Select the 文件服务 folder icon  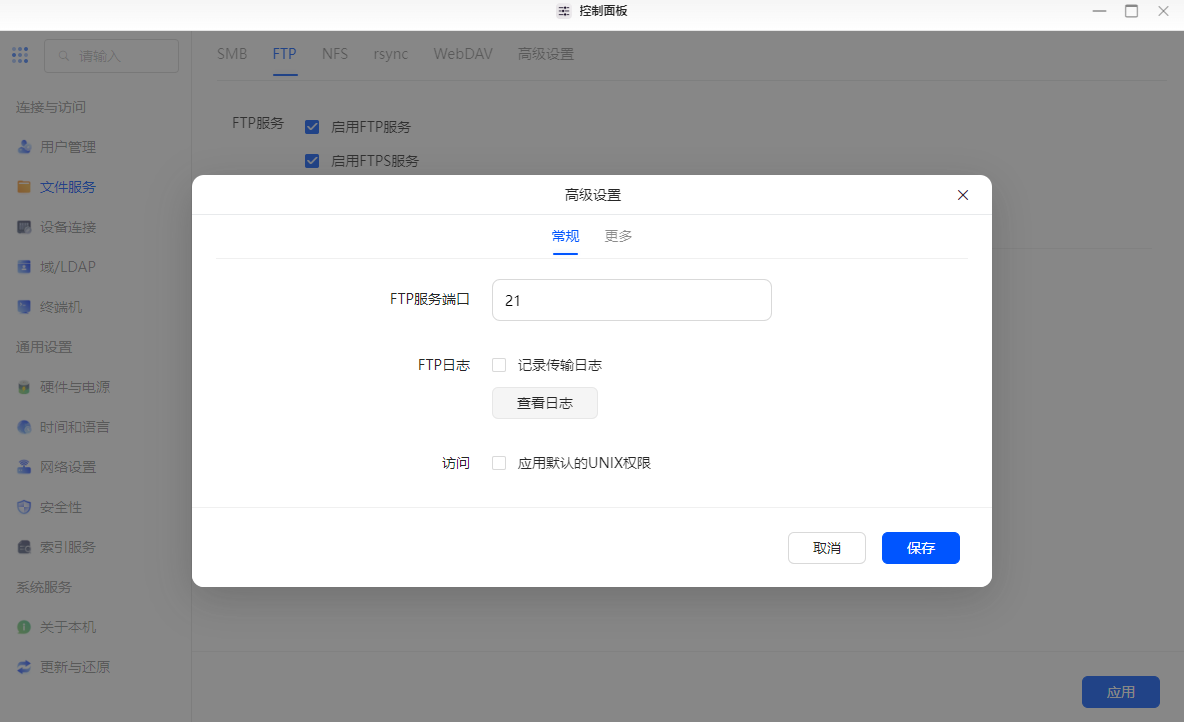tap(24, 187)
